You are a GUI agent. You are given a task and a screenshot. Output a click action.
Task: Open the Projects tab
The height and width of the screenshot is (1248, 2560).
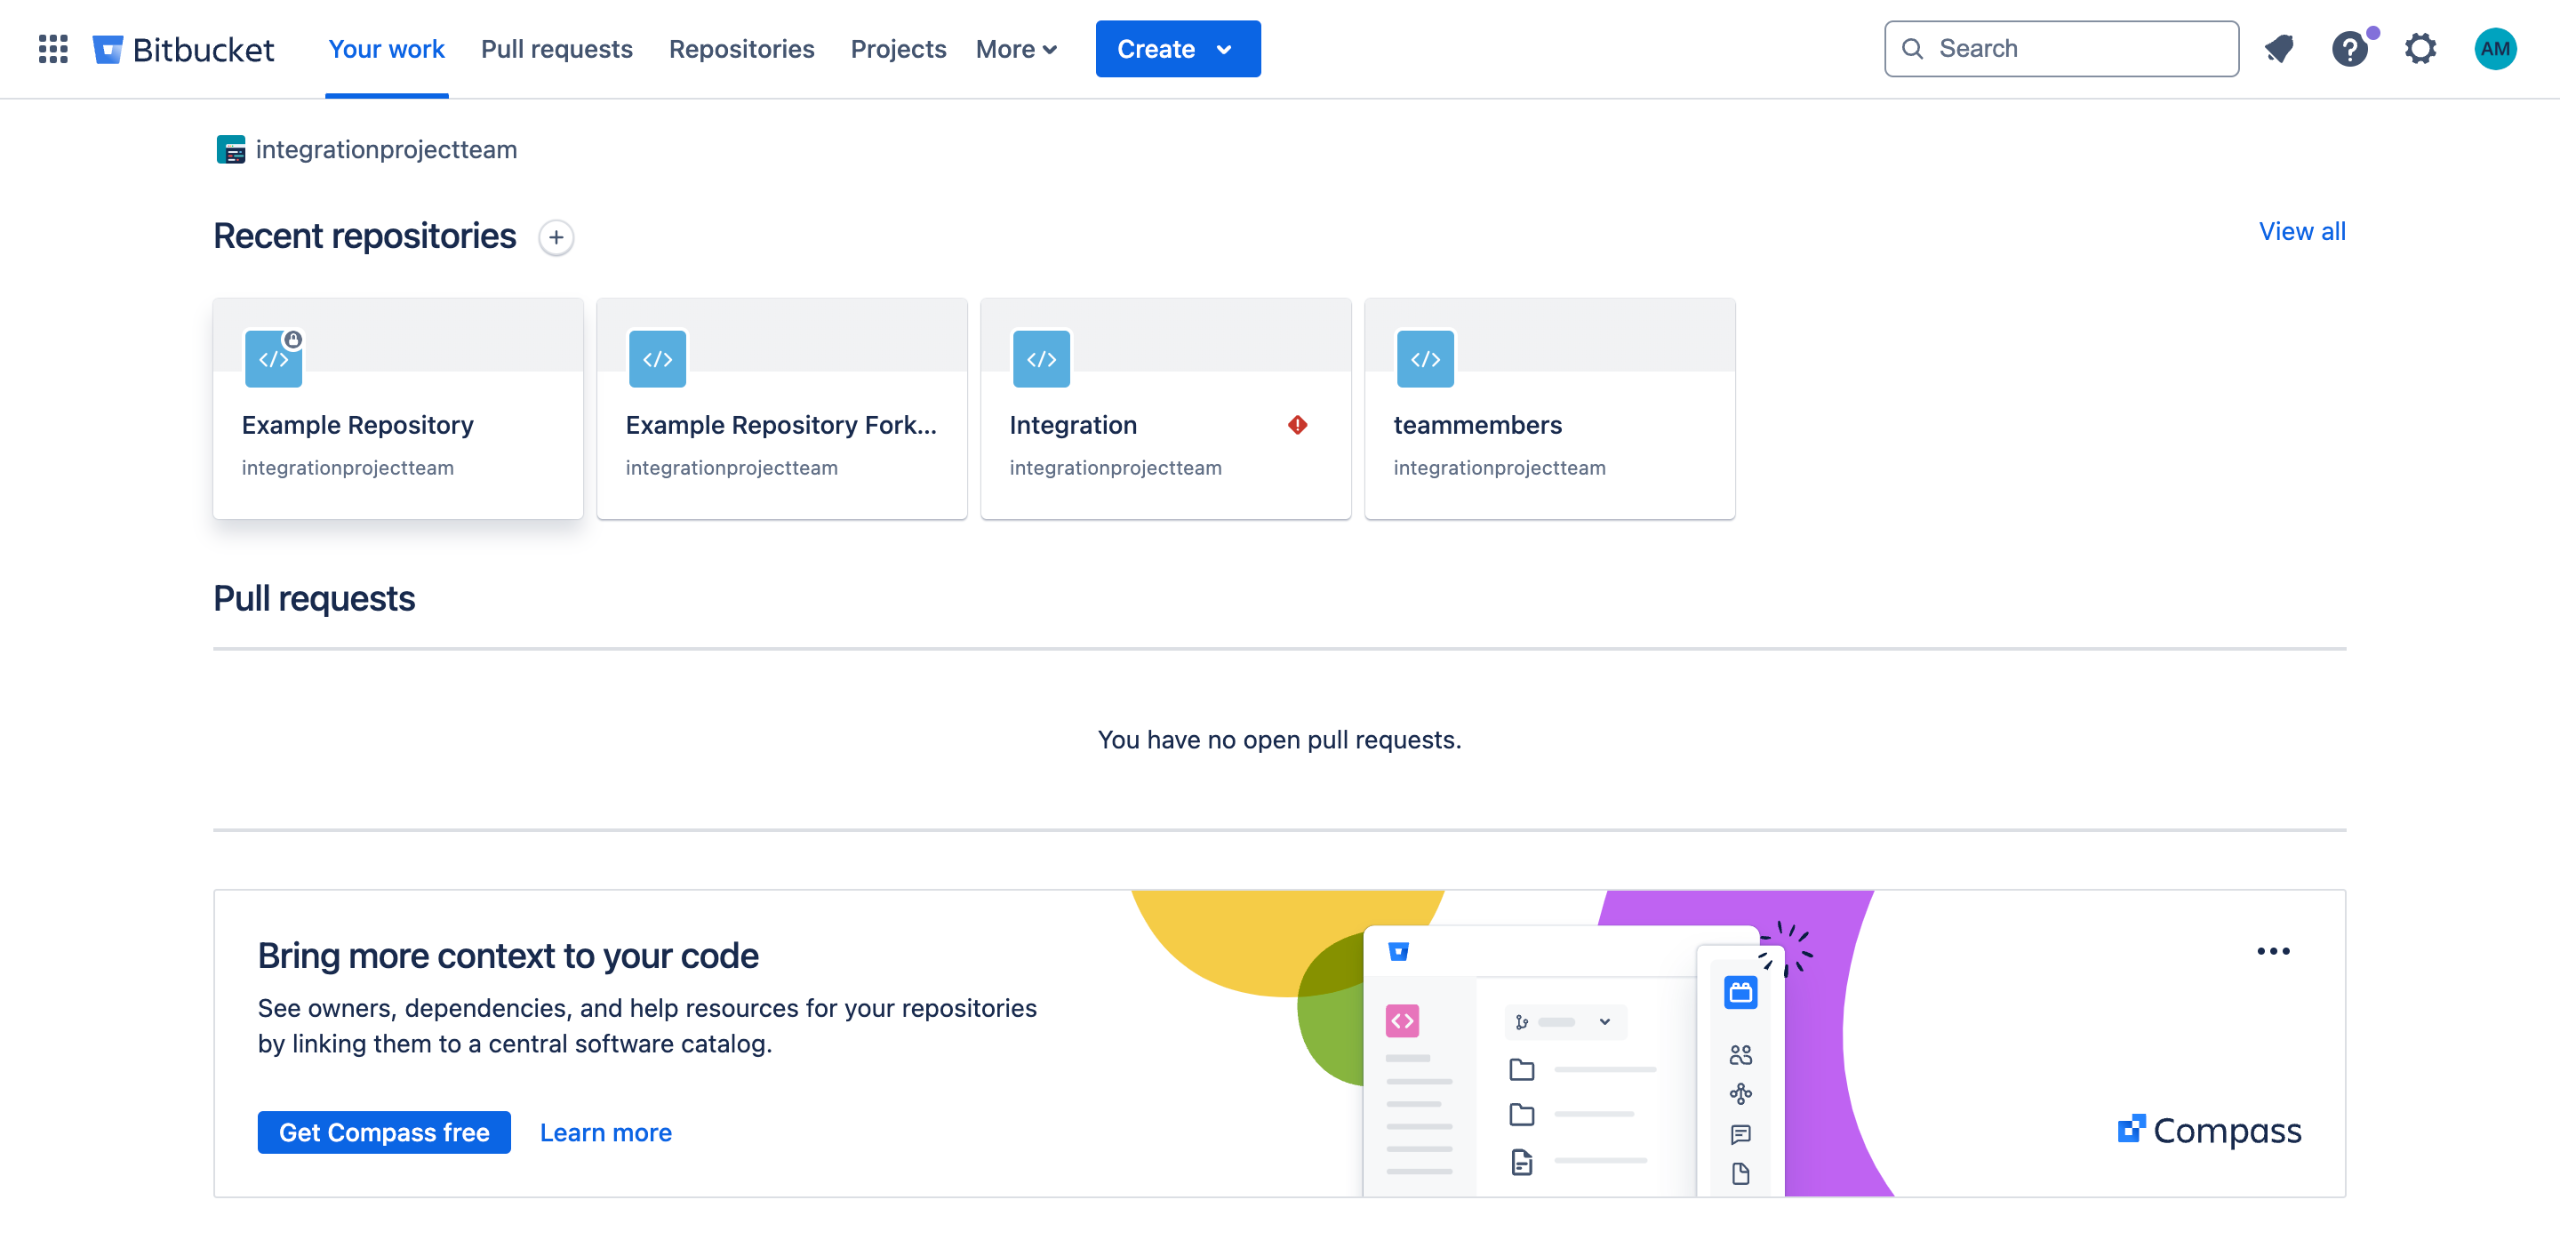(897, 48)
